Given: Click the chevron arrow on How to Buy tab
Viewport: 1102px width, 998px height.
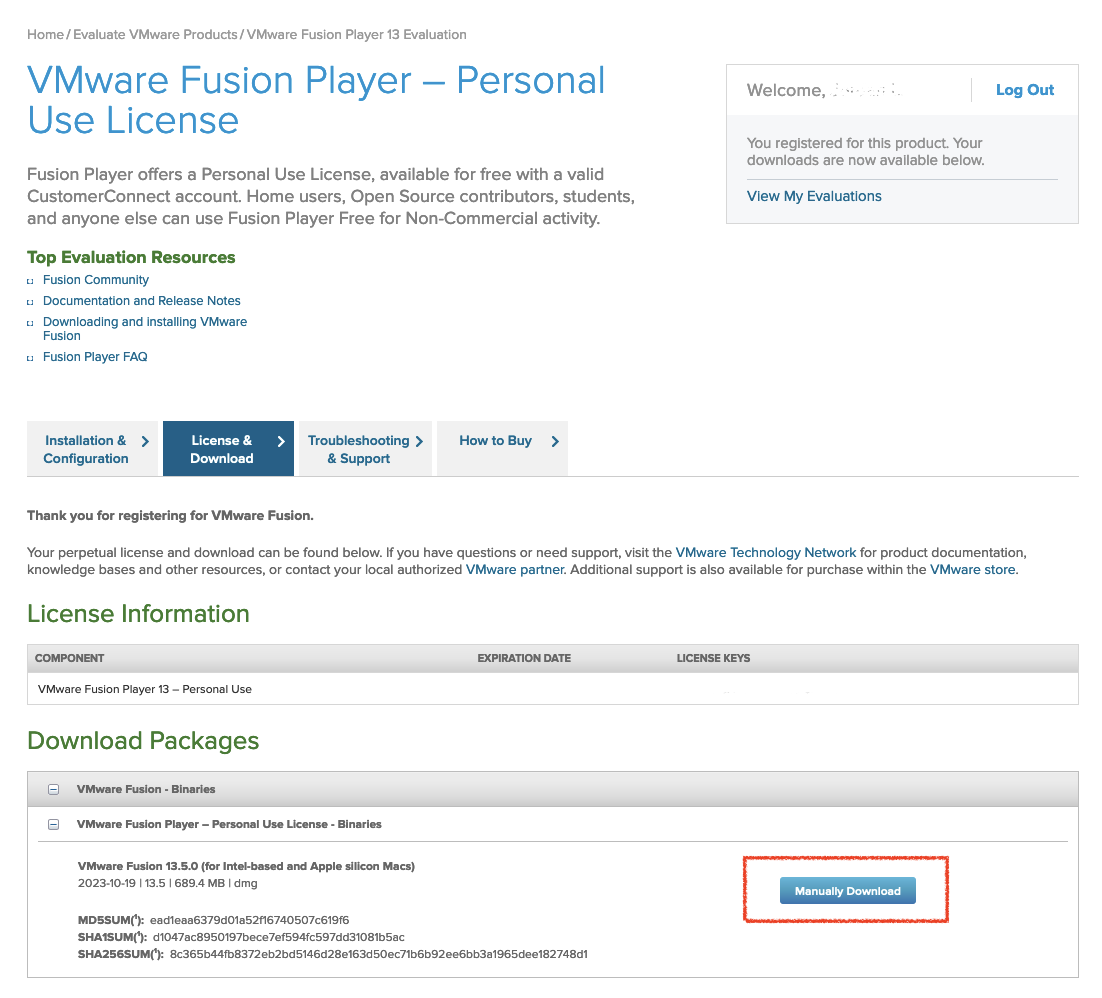Looking at the screenshot, I should [555, 441].
